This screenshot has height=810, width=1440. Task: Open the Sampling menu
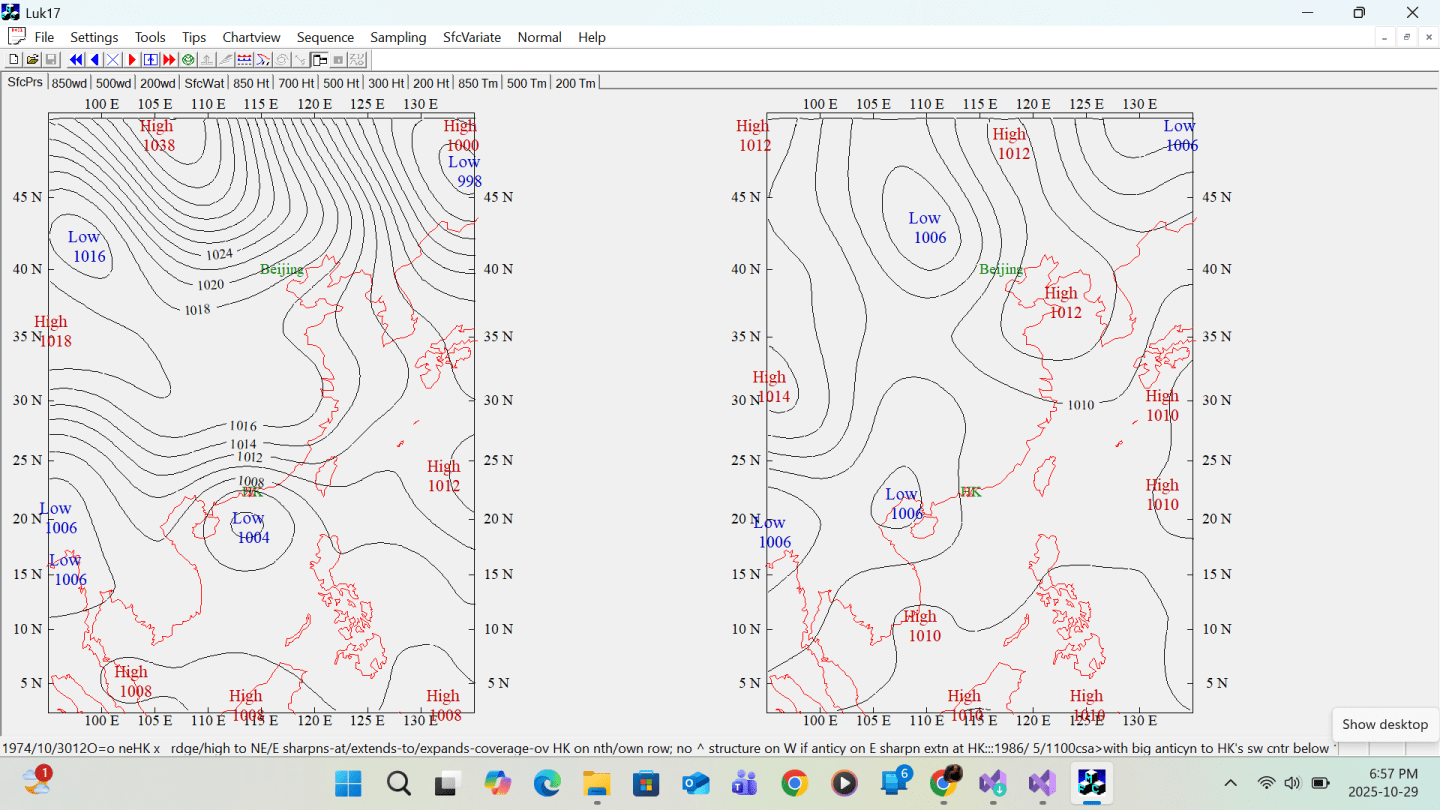(398, 37)
